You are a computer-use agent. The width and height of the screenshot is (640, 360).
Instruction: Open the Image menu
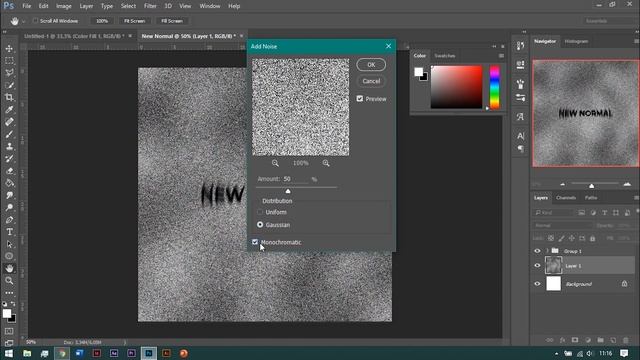(x=63, y=6)
